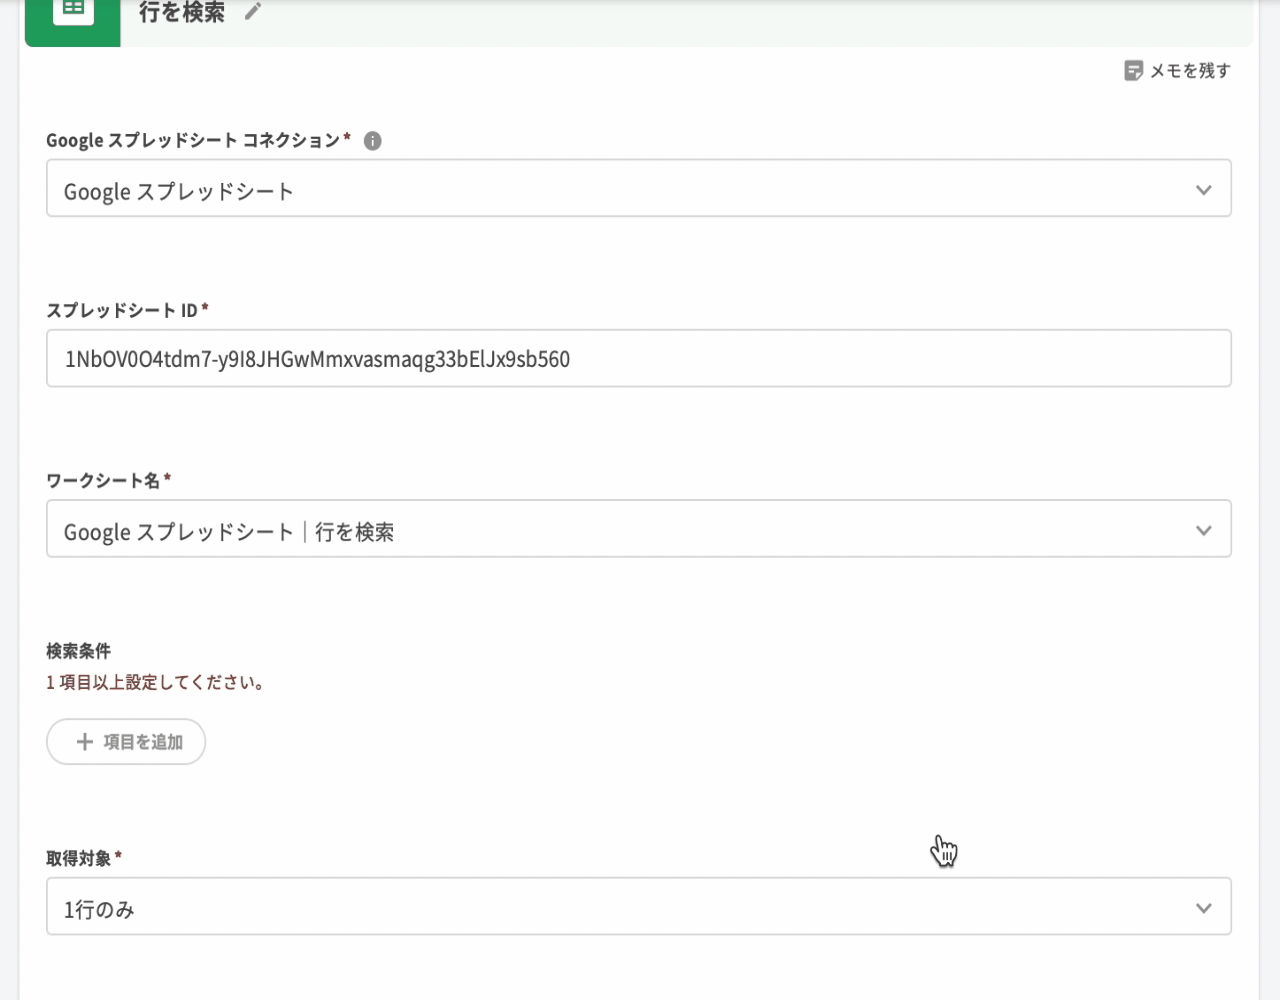Click the green Google Sheets step icon

pos(73,12)
